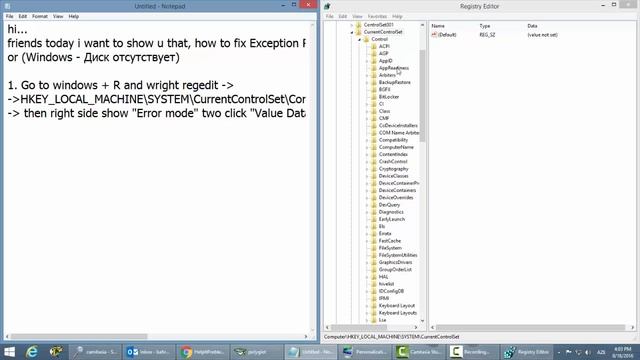Screen dimensions: 640x360
Task: Click the taskbar clock
Action: click(x=622, y=352)
